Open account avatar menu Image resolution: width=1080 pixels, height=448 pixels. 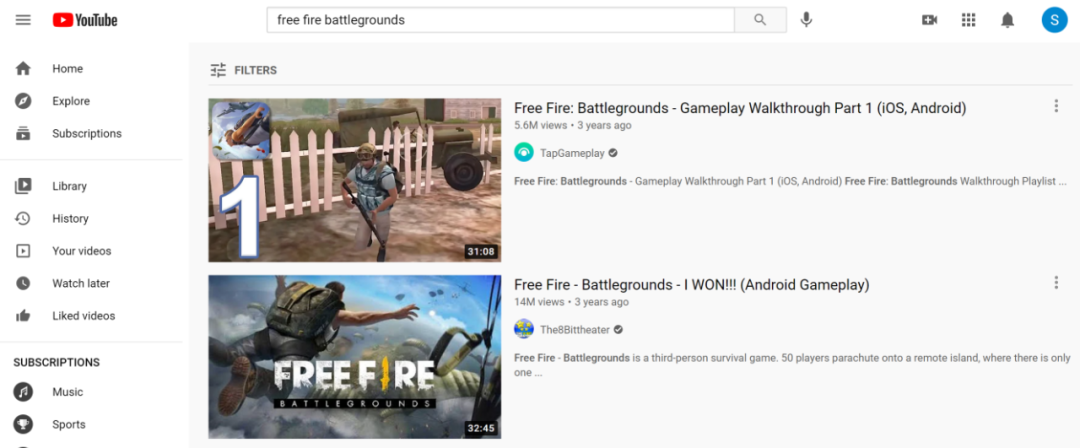(x=1054, y=20)
